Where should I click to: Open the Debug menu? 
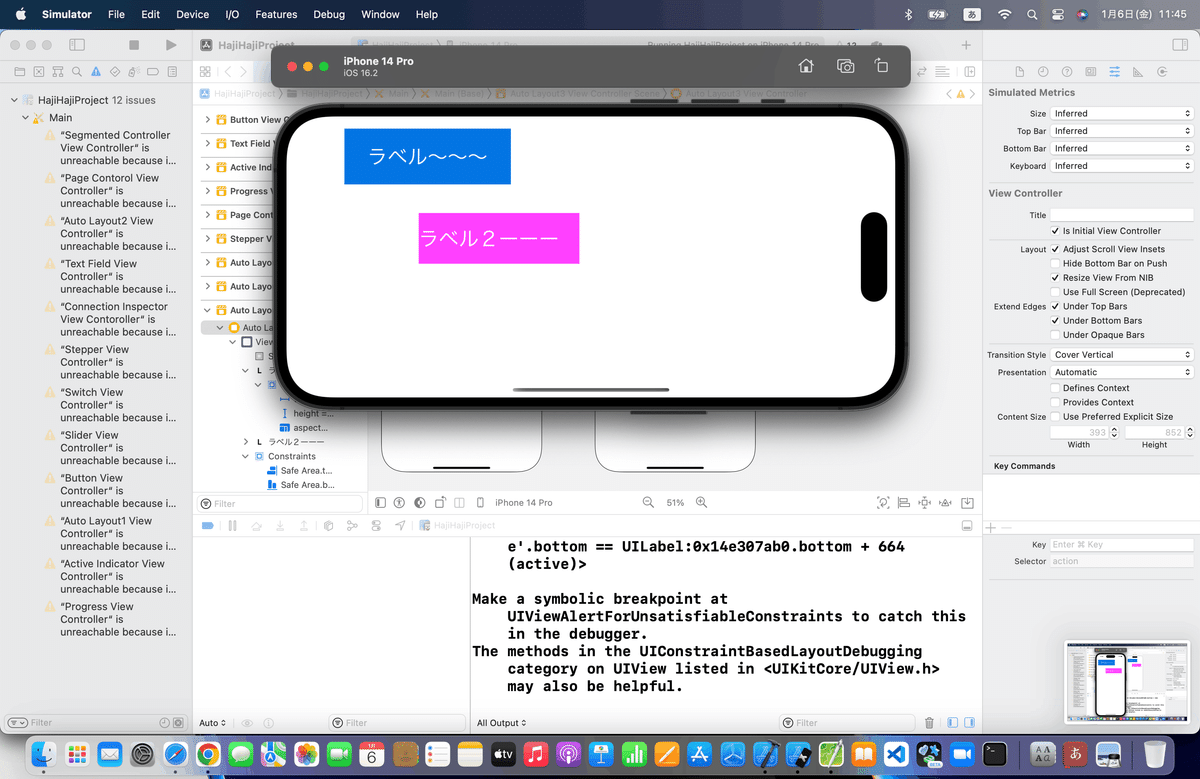pyautogui.click(x=329, y=14)
